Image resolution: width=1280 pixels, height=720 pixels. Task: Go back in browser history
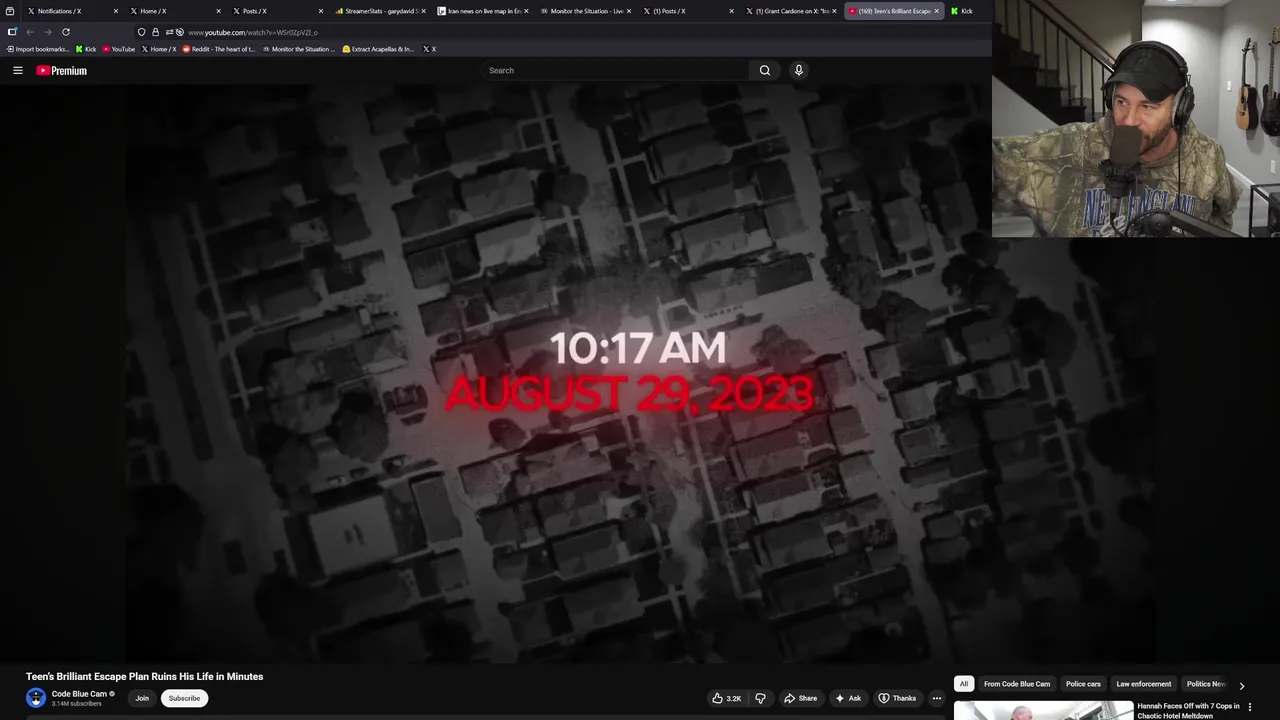click(30, 32)
